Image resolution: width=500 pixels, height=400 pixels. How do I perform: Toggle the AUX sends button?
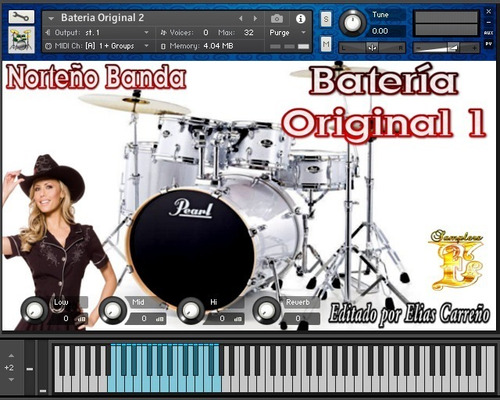point(489,33)
